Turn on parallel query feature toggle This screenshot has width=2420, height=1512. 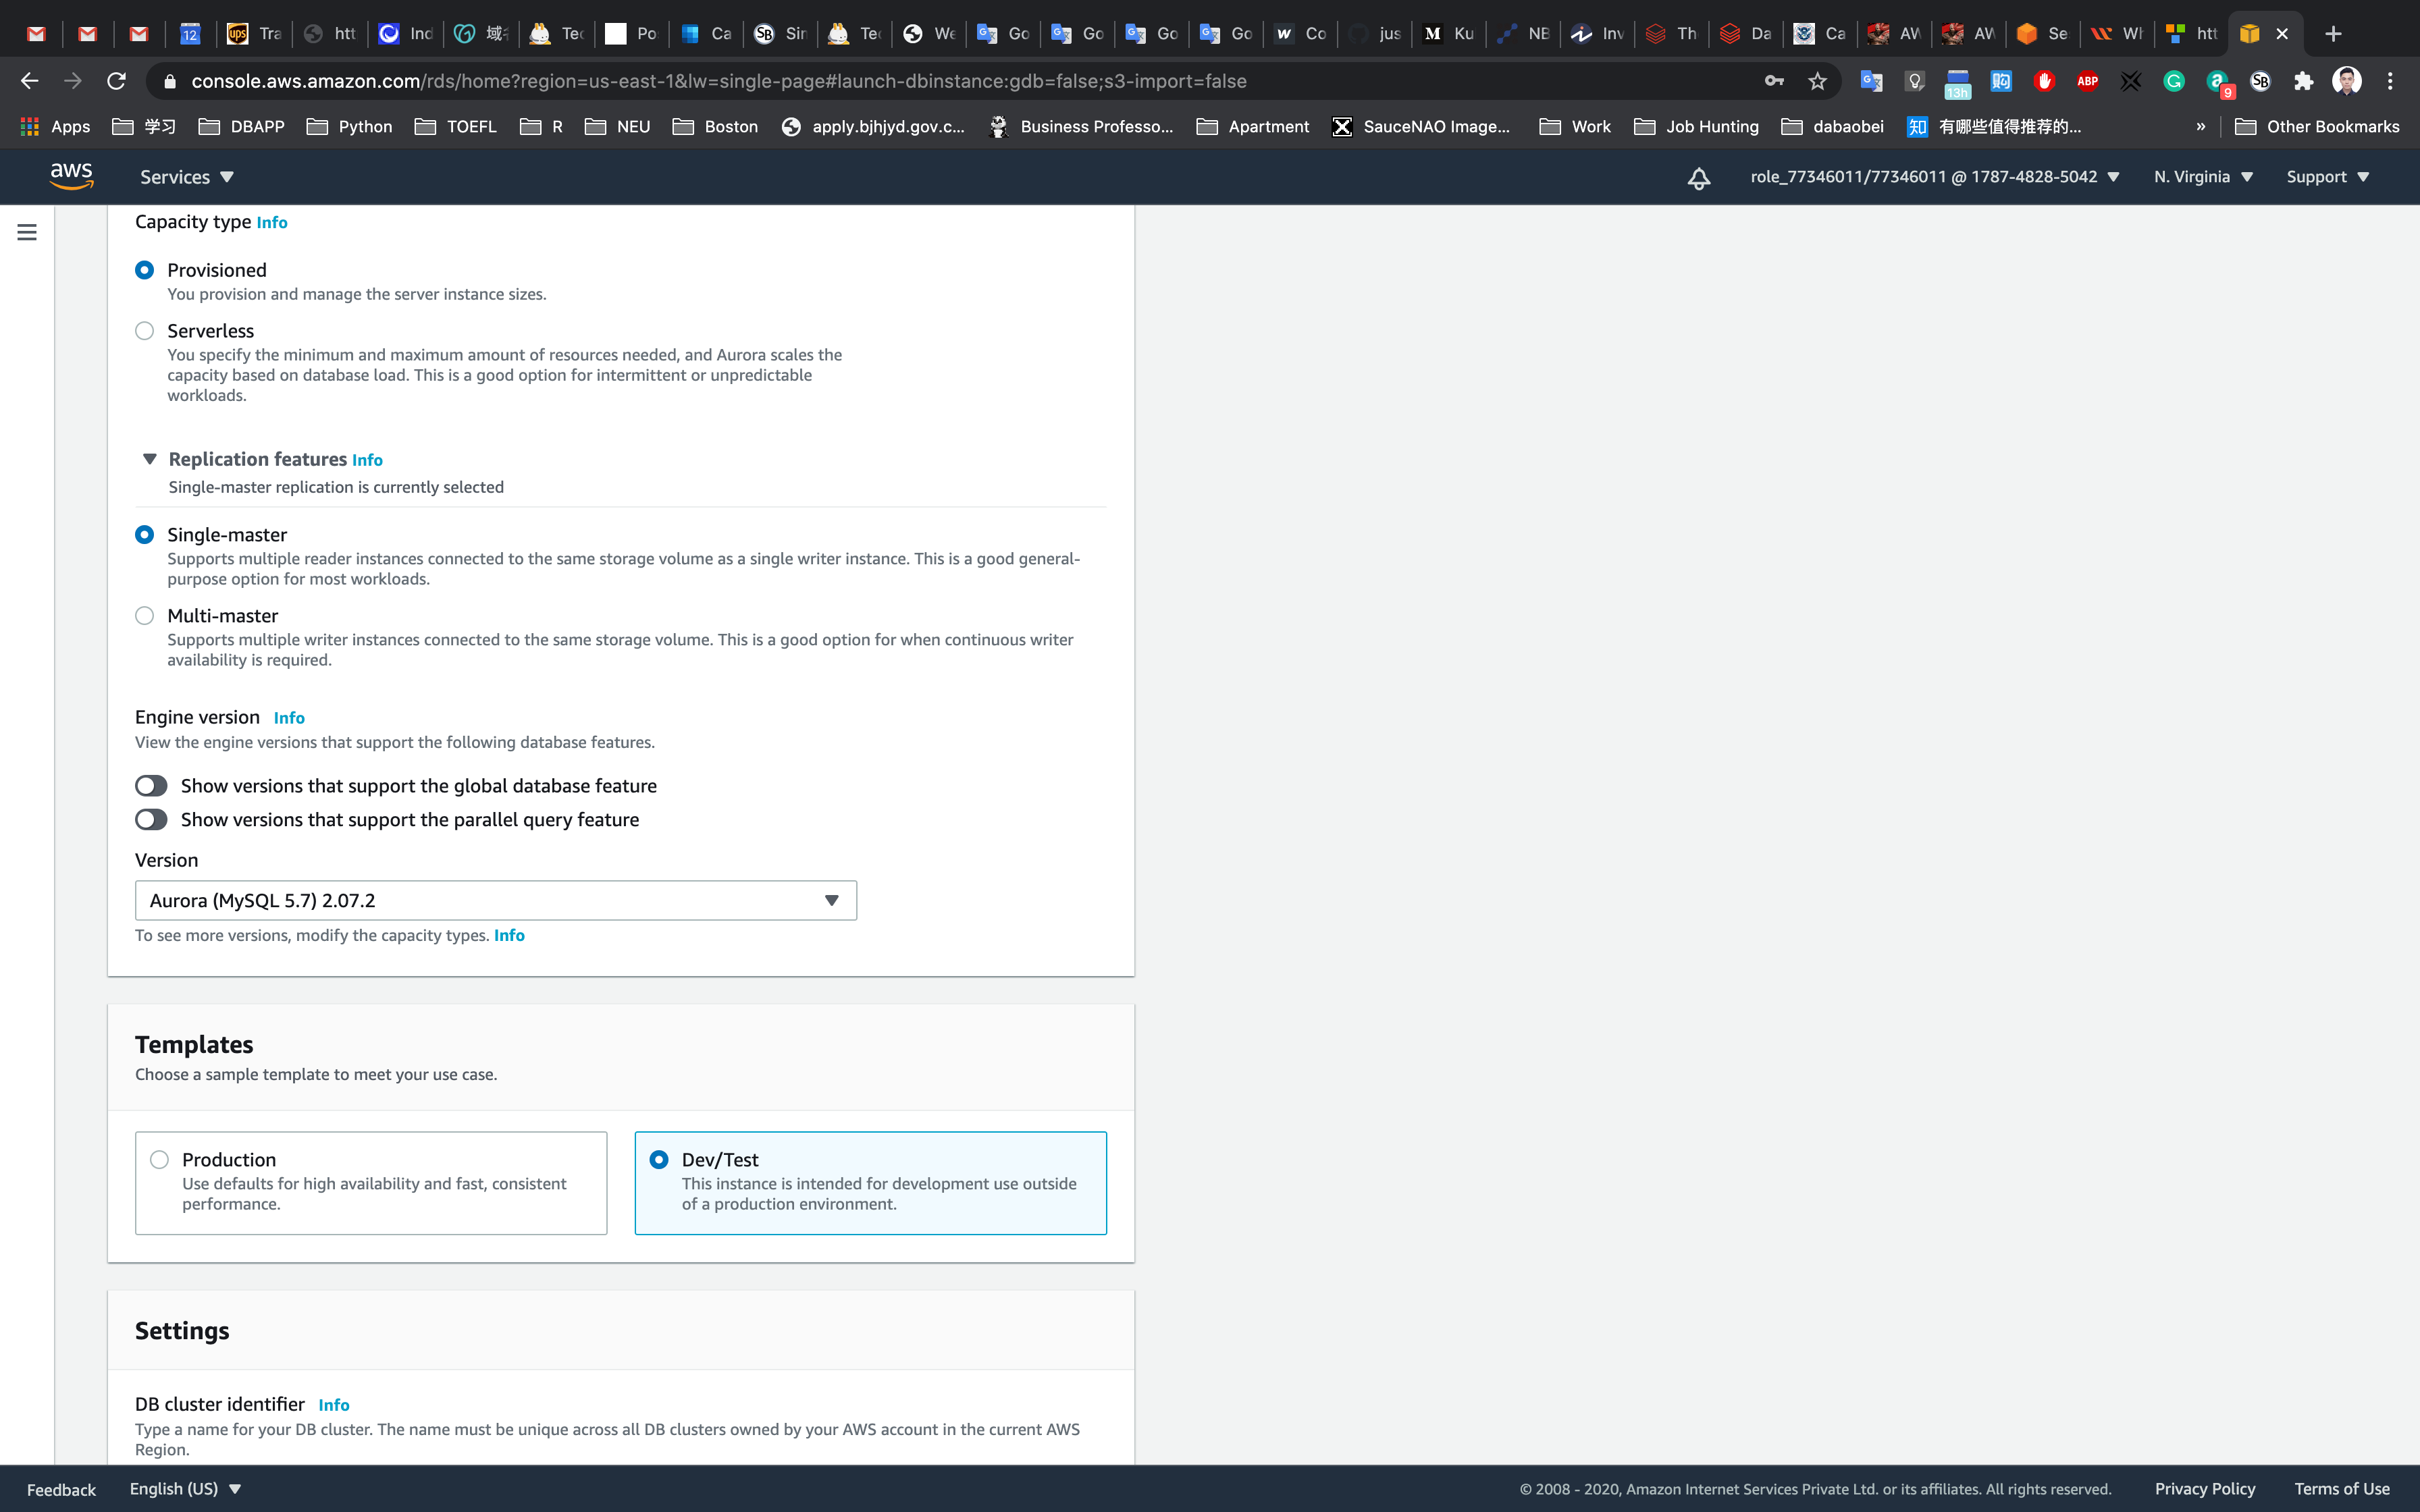point(151,820)
